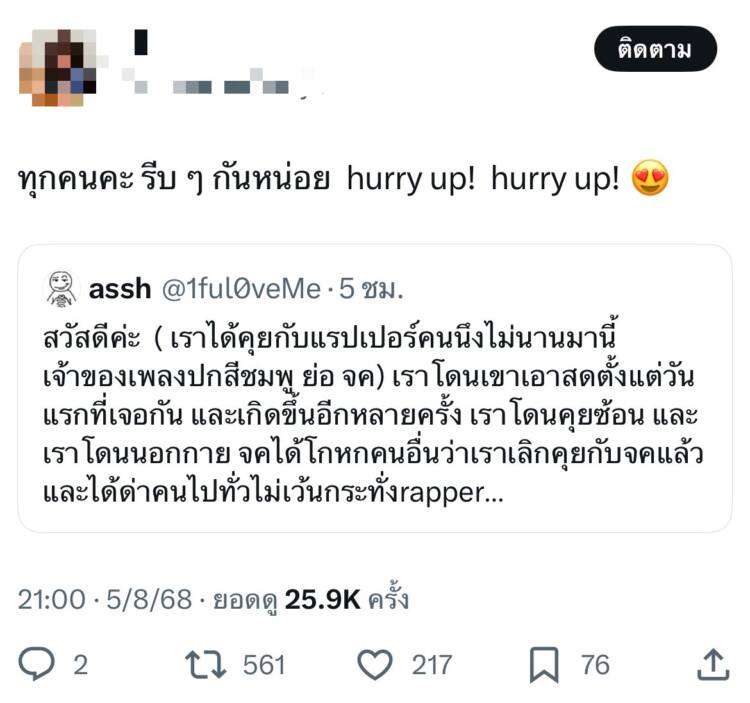Click the 76 bookmarks count

tap(595, 665)
